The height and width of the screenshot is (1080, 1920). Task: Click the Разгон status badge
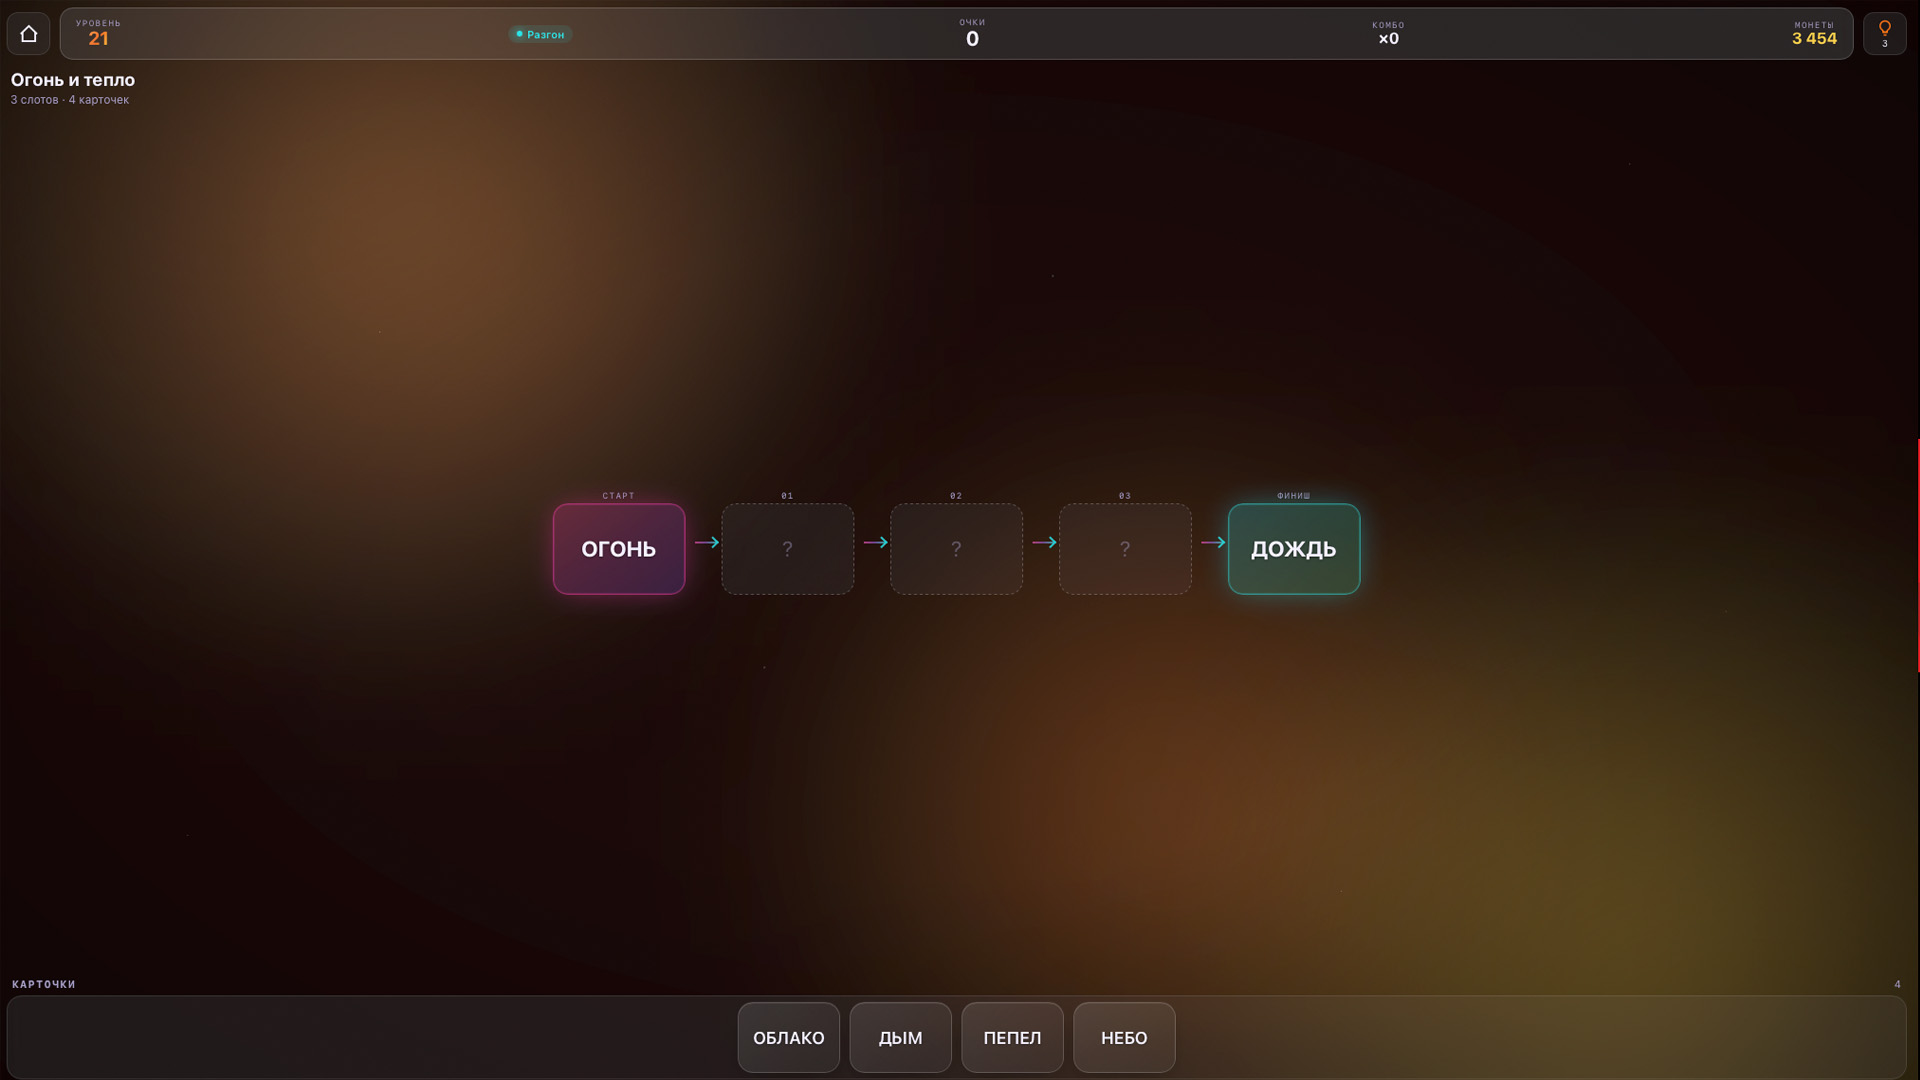540,34
